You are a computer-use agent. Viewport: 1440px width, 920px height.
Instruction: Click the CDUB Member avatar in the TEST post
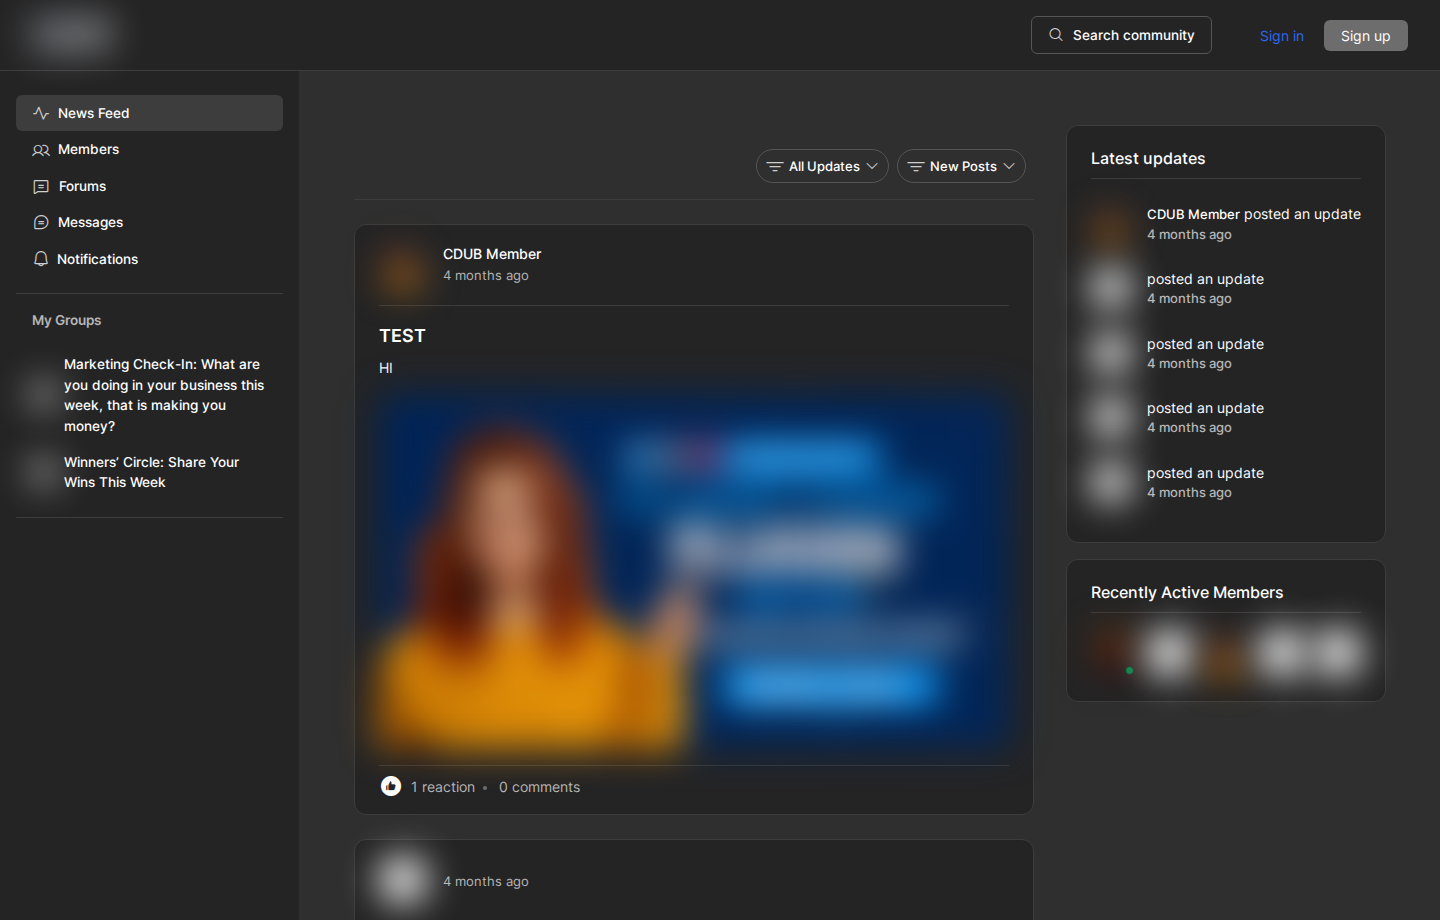click(402, 272)
